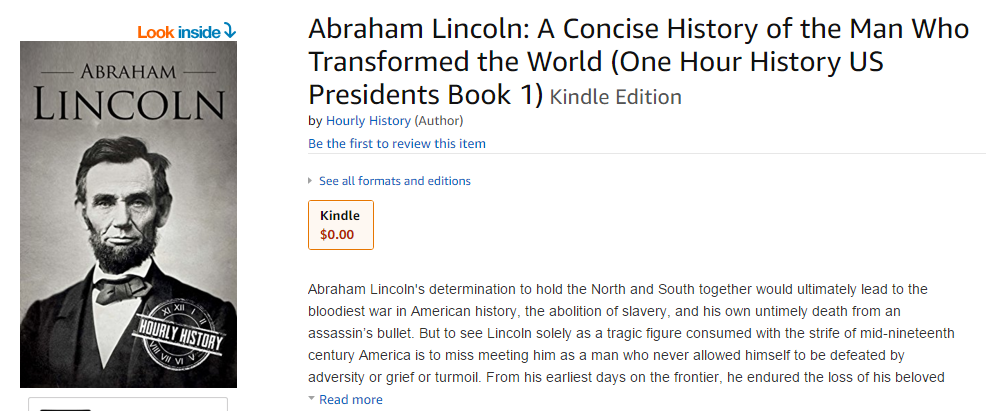
Task: Click the book title heading text
Action: click(638, 62)
